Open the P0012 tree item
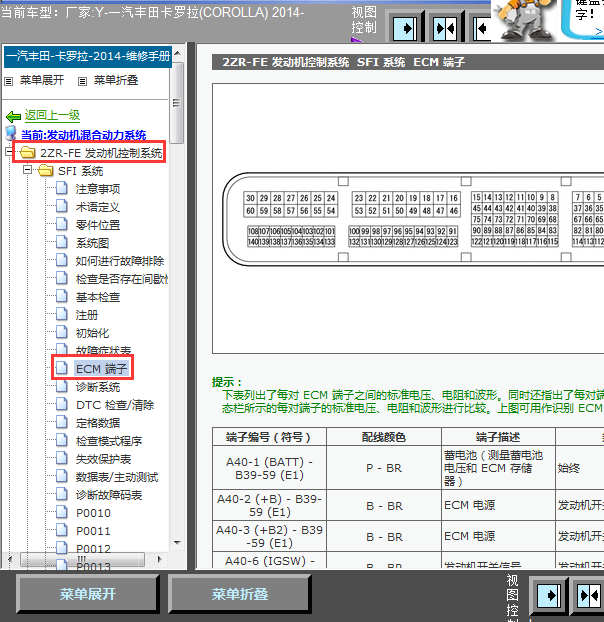The image size is (604, 622). (93, 549)
